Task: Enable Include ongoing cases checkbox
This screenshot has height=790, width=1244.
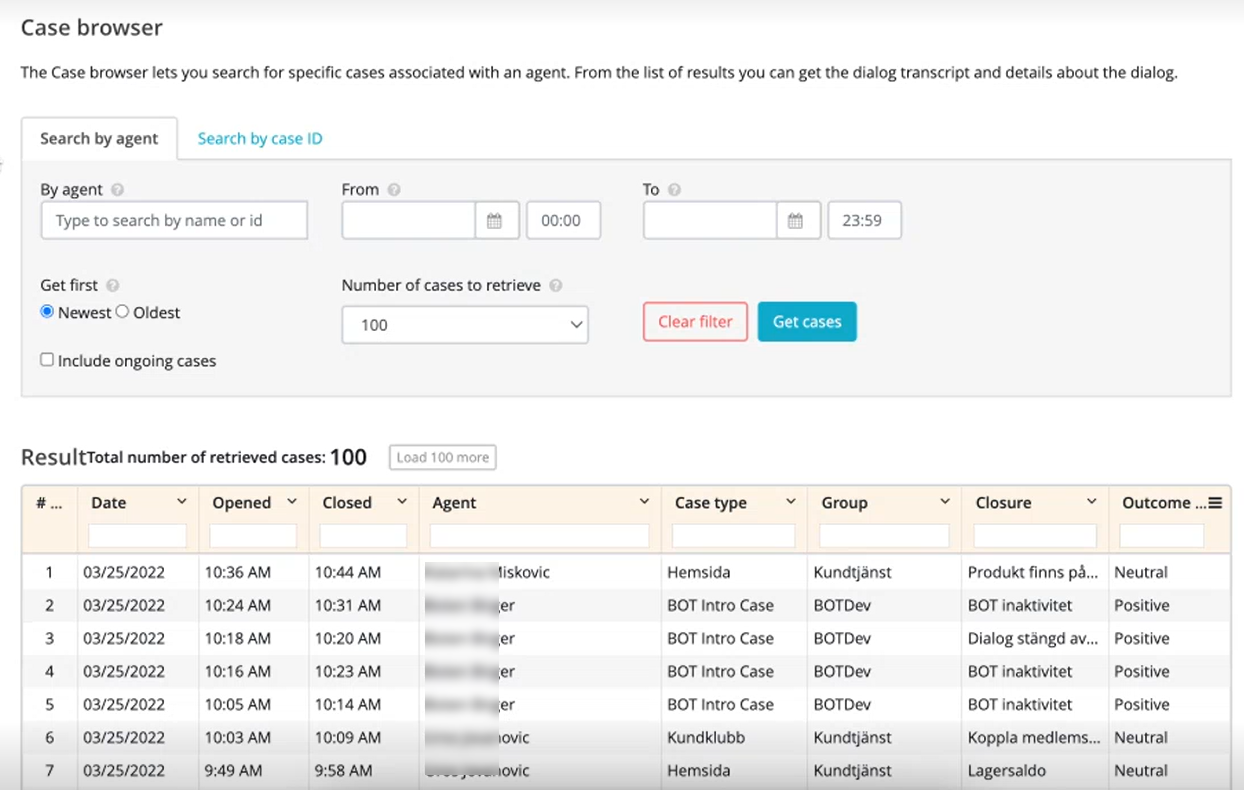Action: pyautogui.click(x=47, y=360)
